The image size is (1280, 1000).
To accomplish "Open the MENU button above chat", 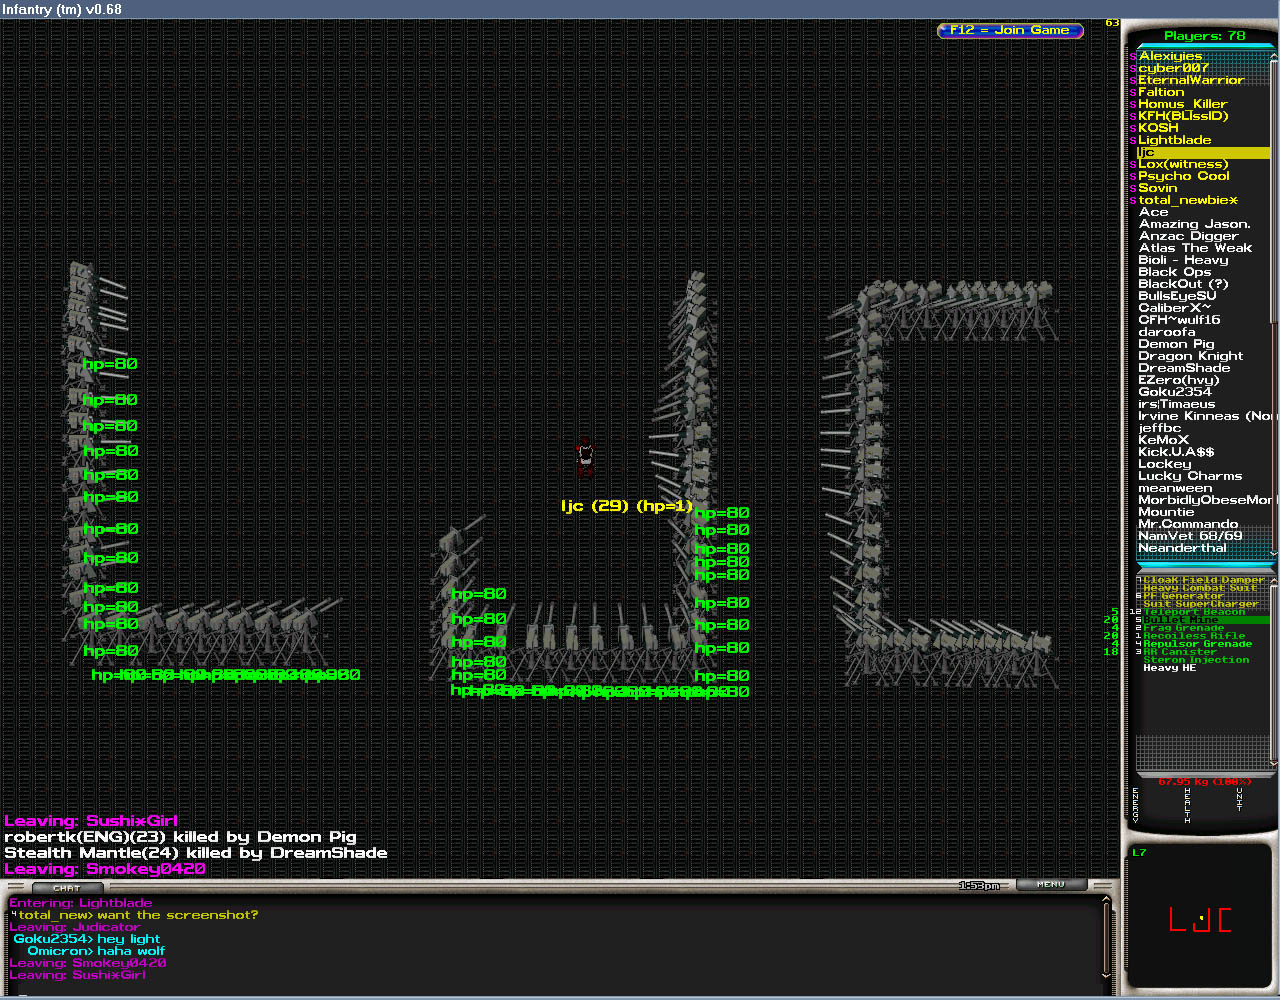I will click(x=1050, y=884).
